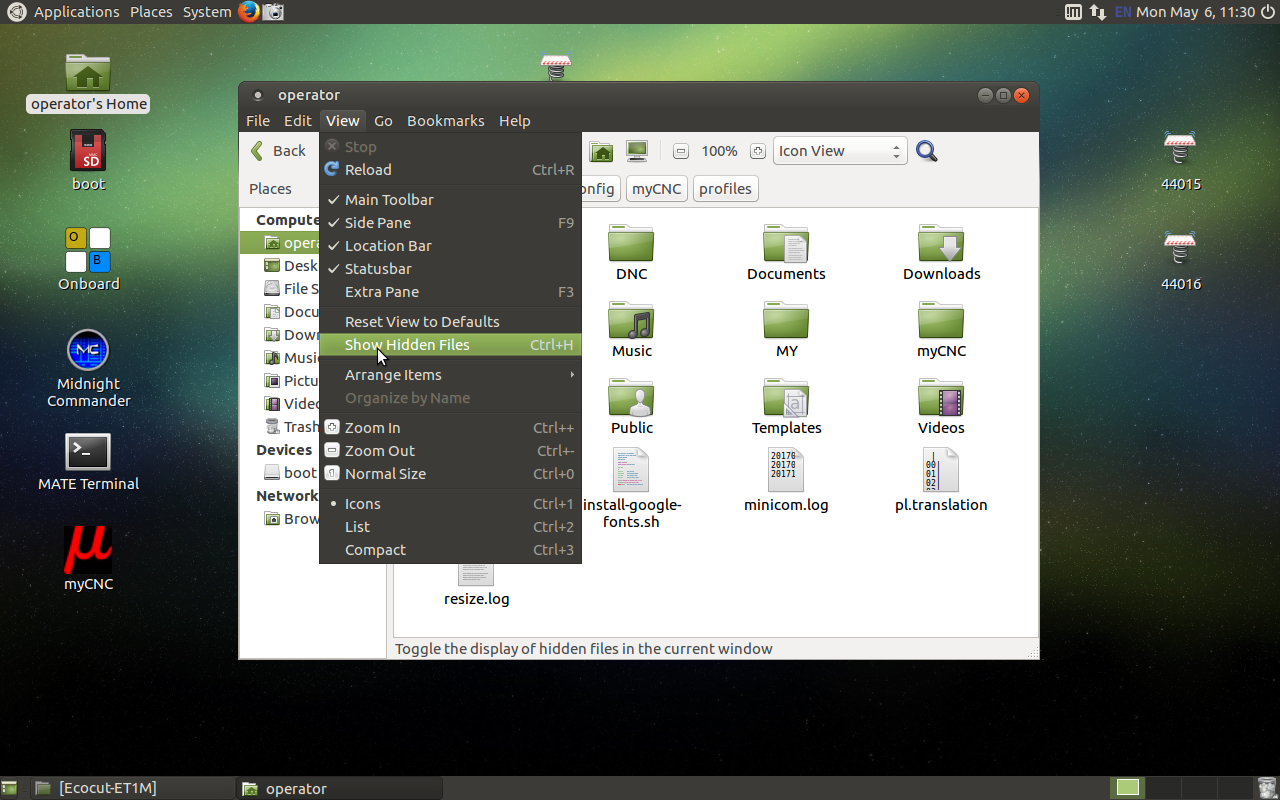Viewport: 1280px width, 800px height.
Task: Toggle Side Pane visibility
Action: pos(378,223)
